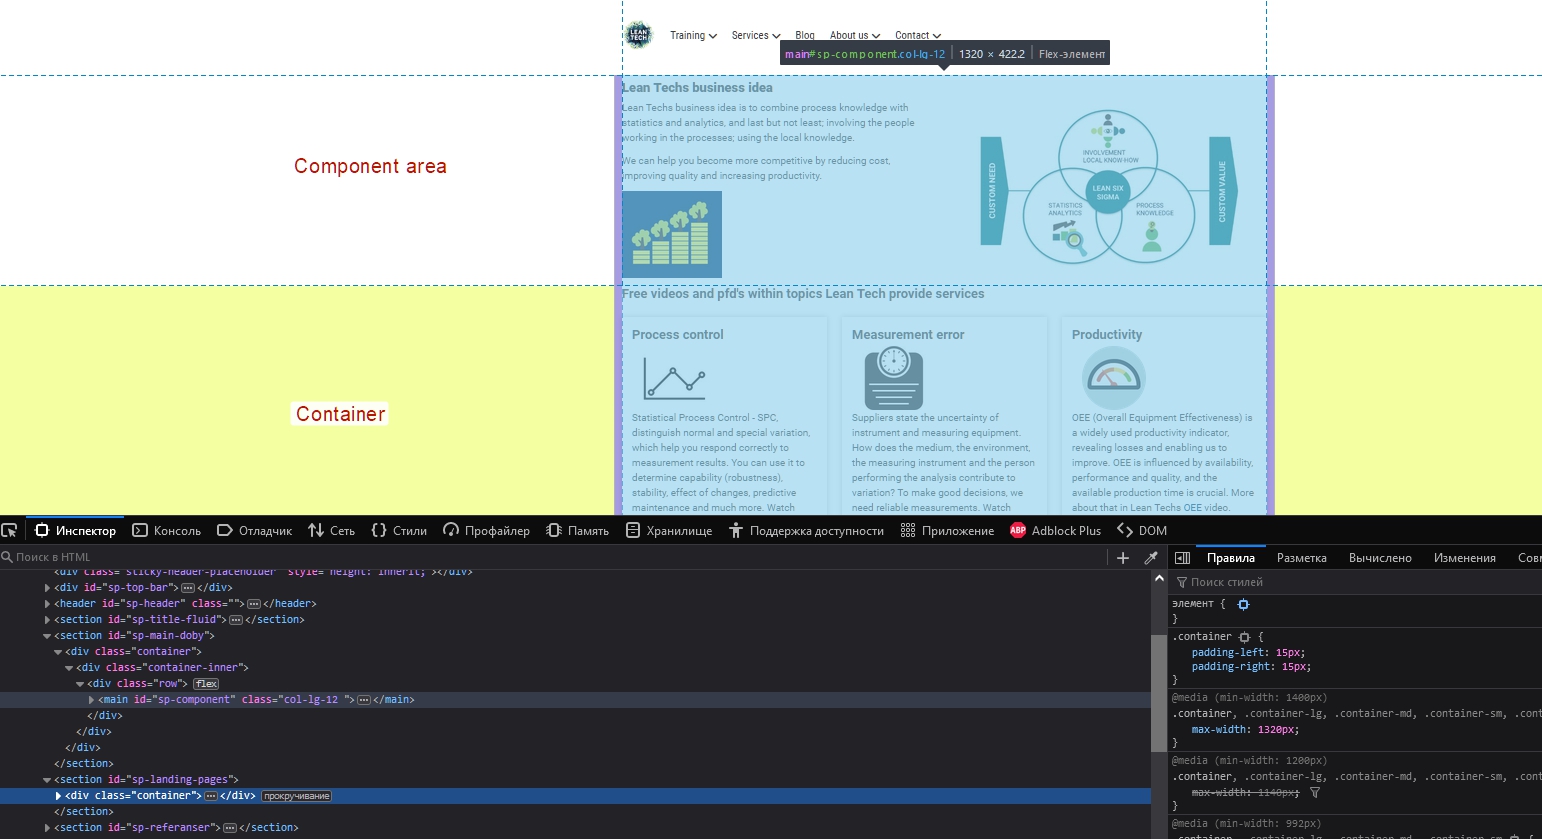Click the eyedropper color picker icon
1542x839 pixels.
(x=1151, y=558)
